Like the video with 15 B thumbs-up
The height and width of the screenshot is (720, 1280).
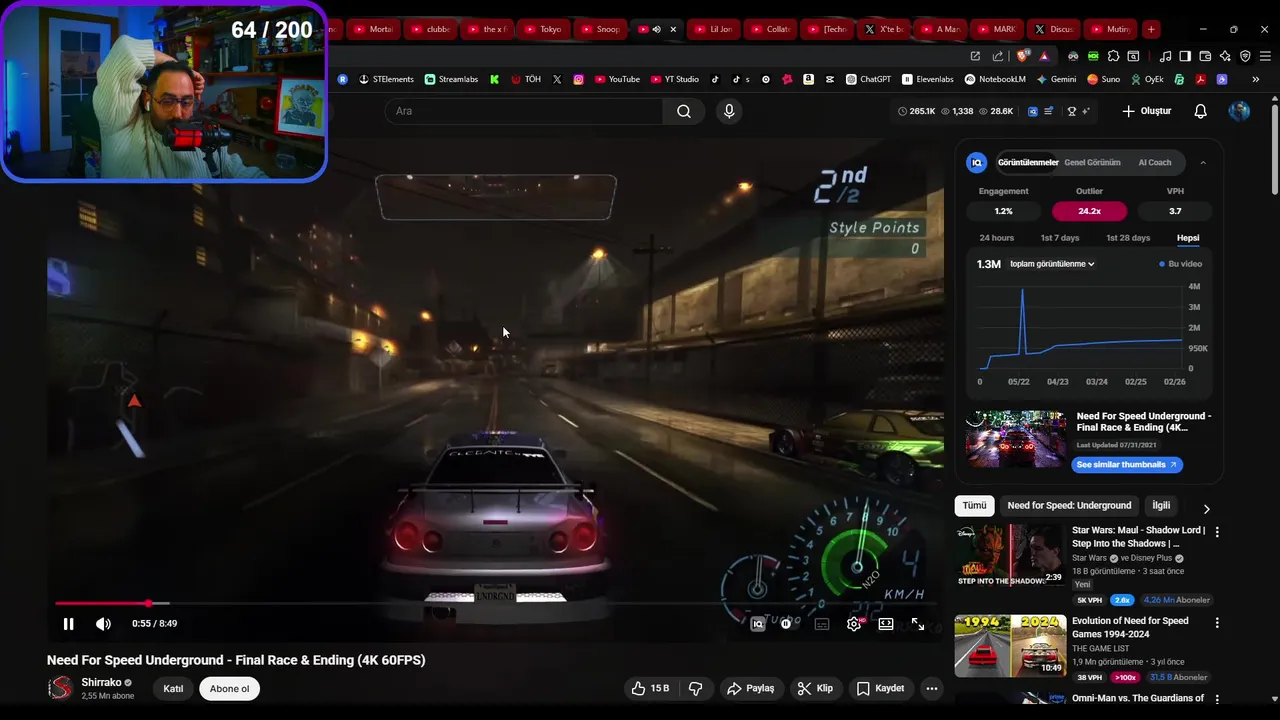(650, 688)
